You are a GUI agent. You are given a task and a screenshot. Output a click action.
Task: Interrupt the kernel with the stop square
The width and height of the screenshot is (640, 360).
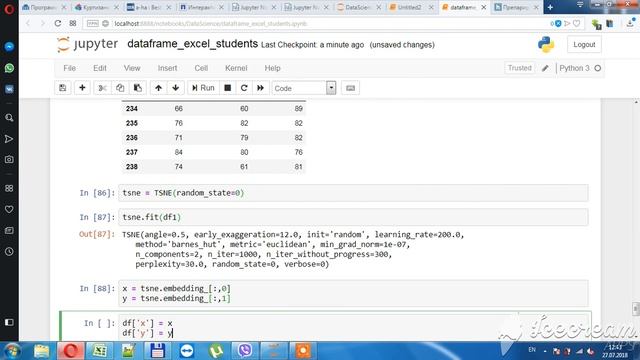[x=228, y=88]
